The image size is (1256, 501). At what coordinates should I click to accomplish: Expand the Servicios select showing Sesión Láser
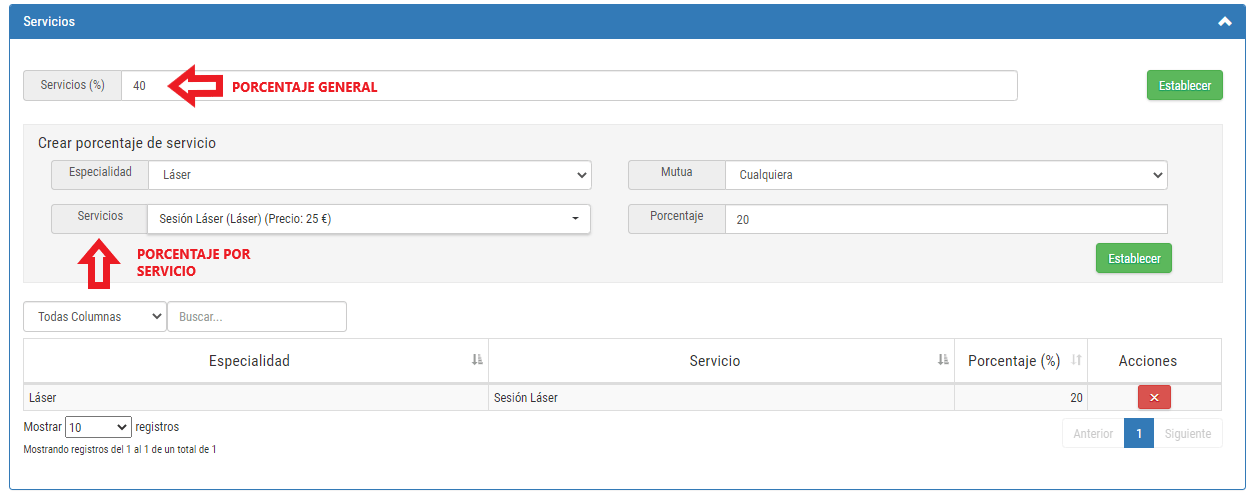coord(369,219)
